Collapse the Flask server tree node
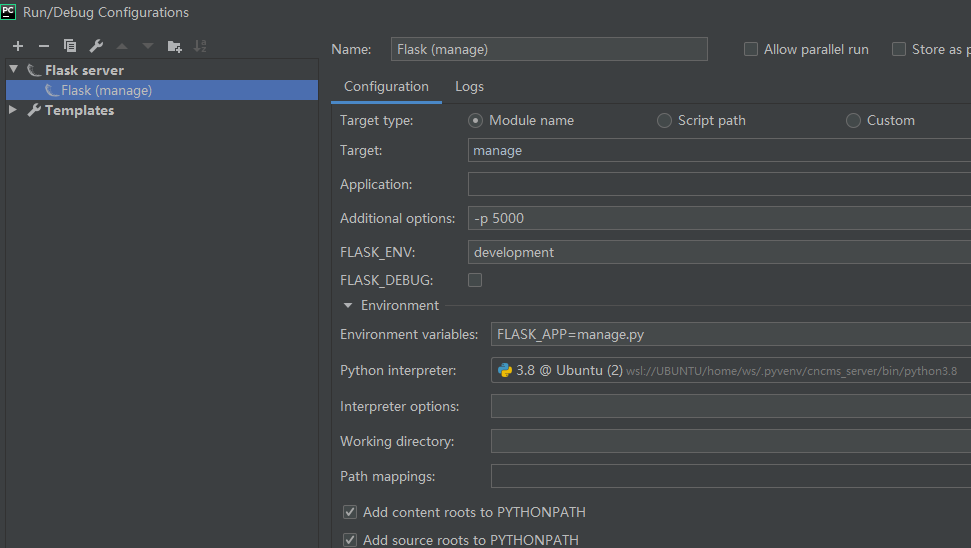 pyautogui.click(x=14, y=69)
